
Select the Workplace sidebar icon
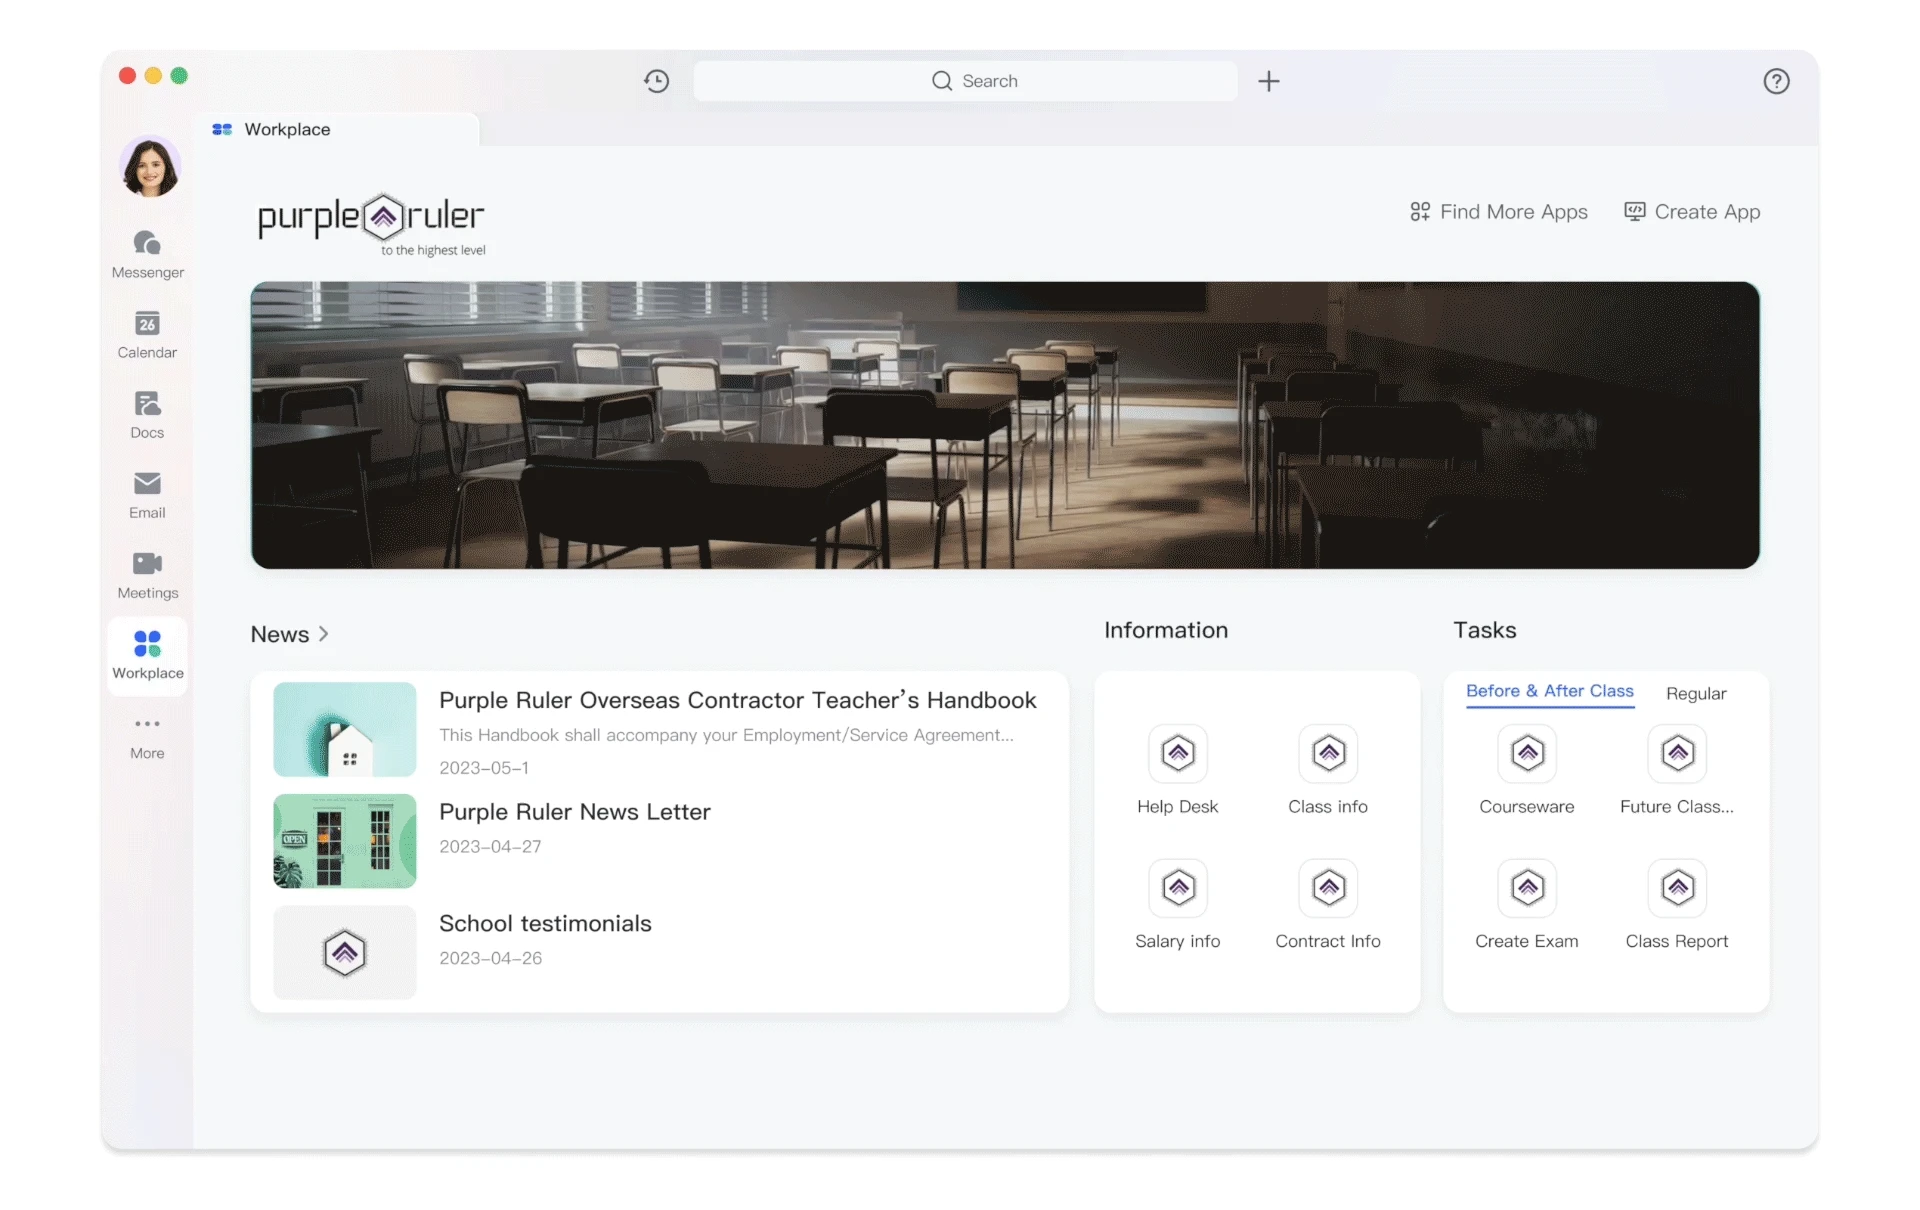[147, 655]
